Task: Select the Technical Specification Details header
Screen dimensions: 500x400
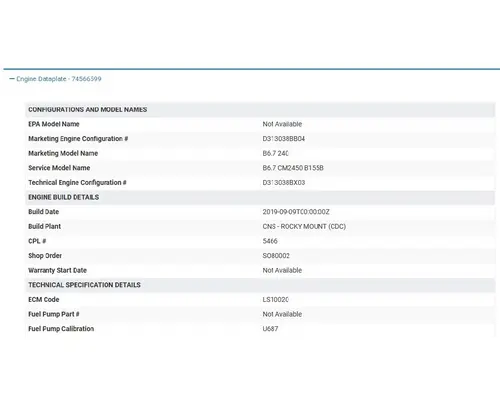Action: pos(84,285)
